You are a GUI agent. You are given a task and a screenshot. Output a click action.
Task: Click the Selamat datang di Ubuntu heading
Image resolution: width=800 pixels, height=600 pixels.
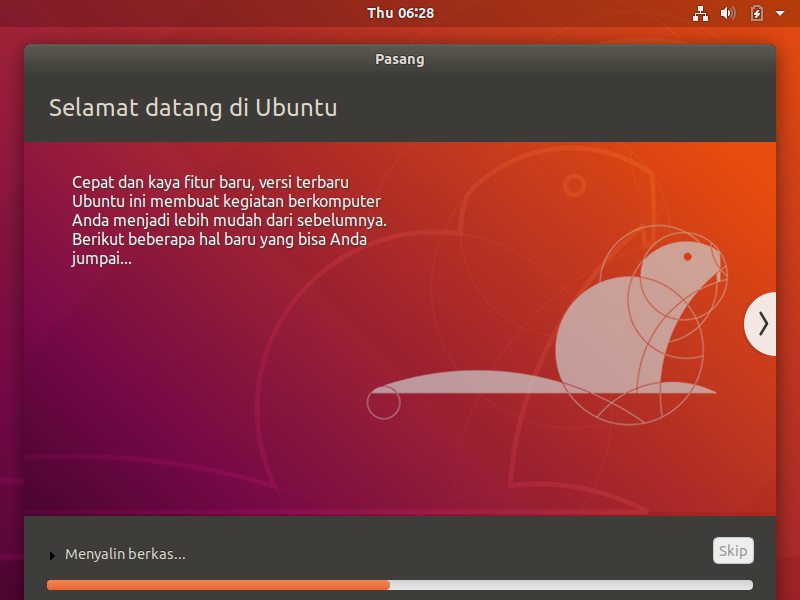click(193, 108)
